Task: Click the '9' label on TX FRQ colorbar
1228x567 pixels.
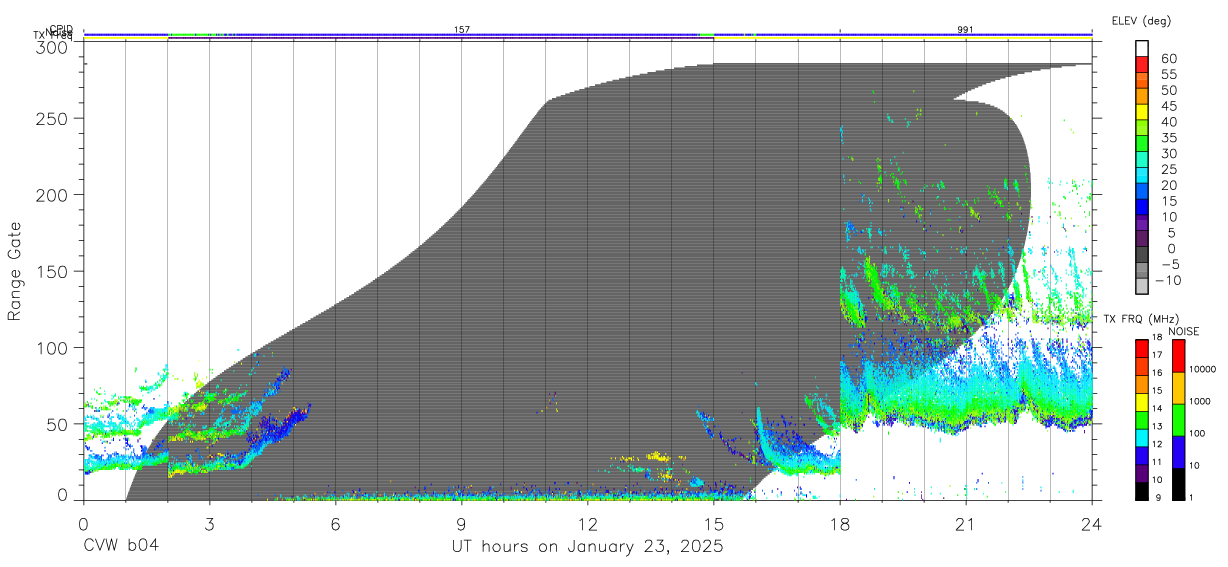Action: coord(1158,498)
